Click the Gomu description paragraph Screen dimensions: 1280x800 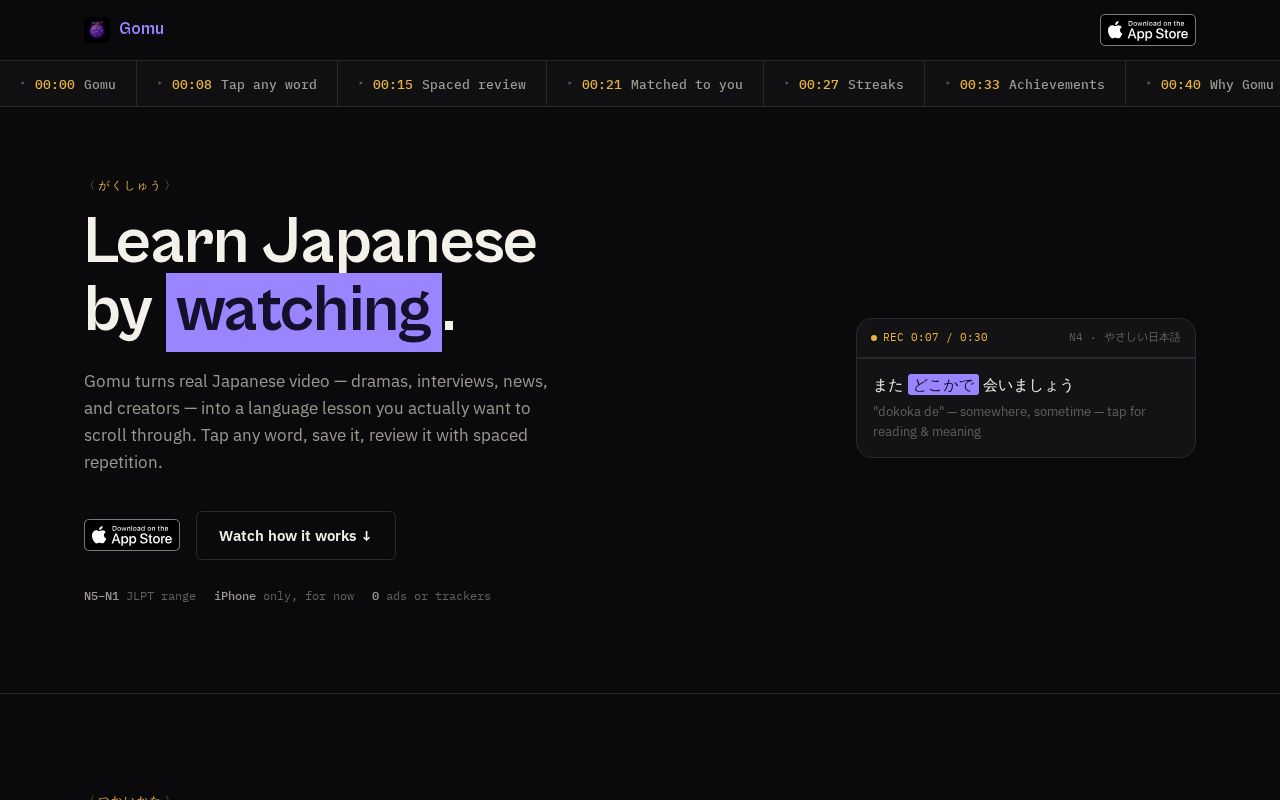click(316, 422)
